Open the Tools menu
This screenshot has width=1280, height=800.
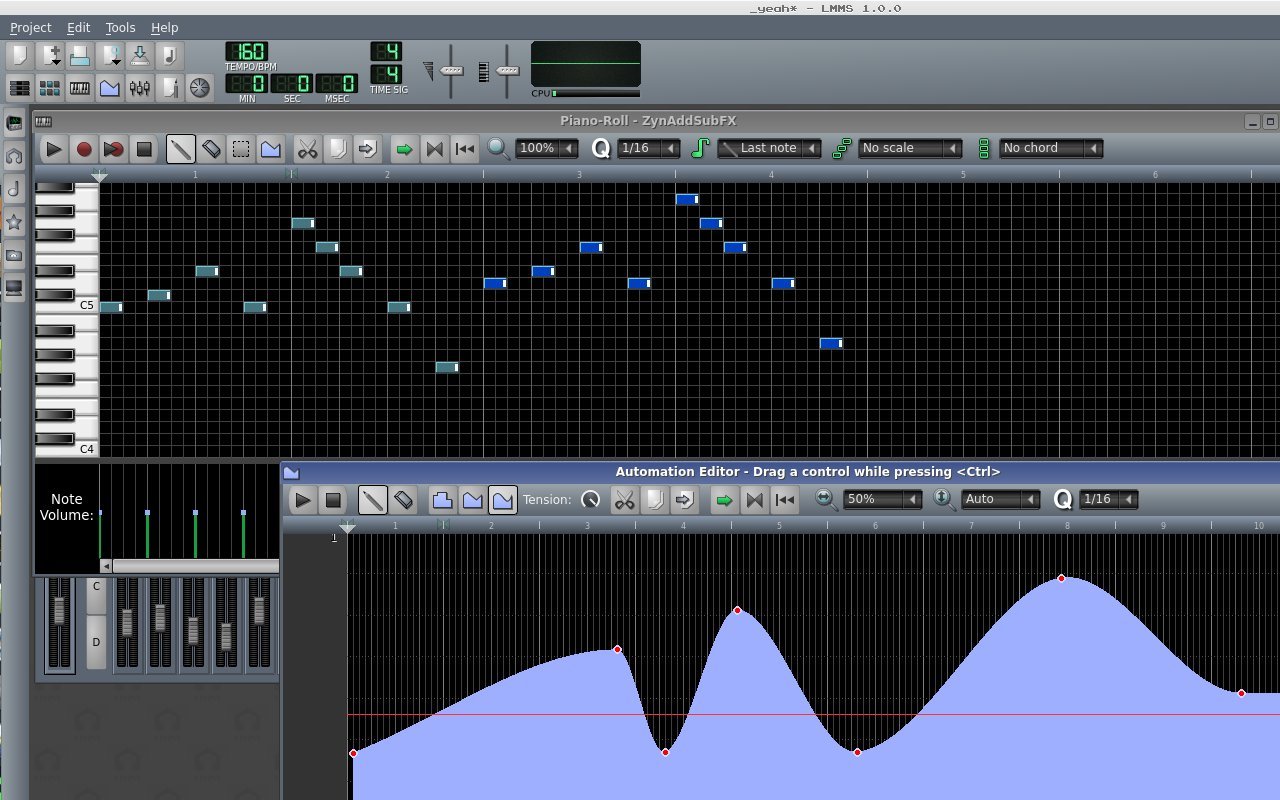click(x=119, y=27)
